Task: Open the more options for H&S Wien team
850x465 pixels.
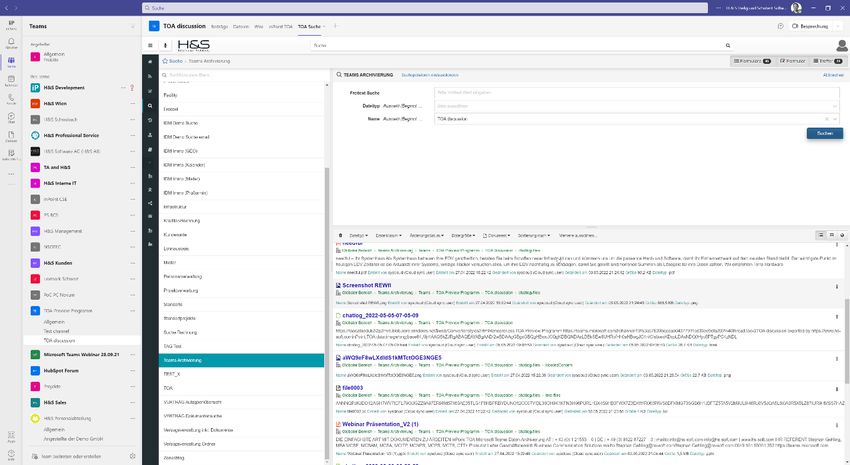Action: pos(133,104)
